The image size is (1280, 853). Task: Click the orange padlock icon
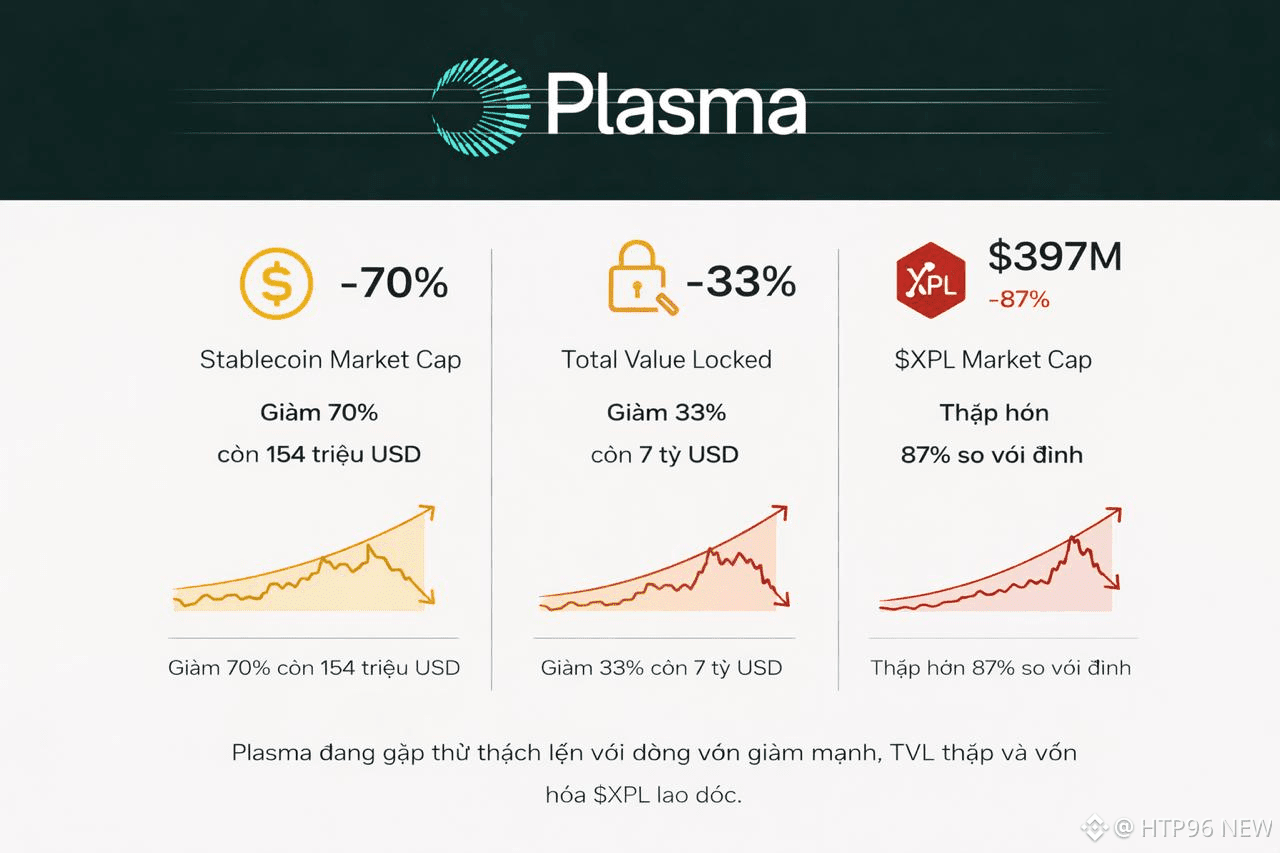coord(640,278)
